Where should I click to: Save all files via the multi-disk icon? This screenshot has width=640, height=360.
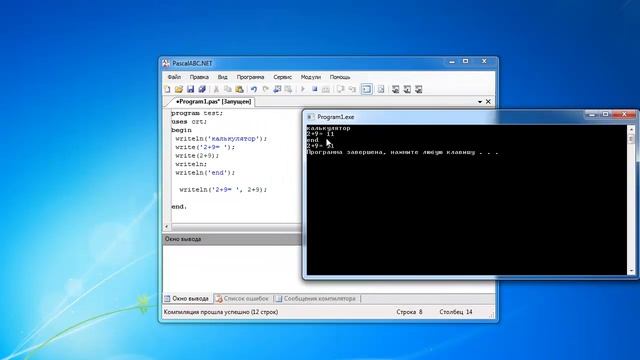tap(202, 89)
